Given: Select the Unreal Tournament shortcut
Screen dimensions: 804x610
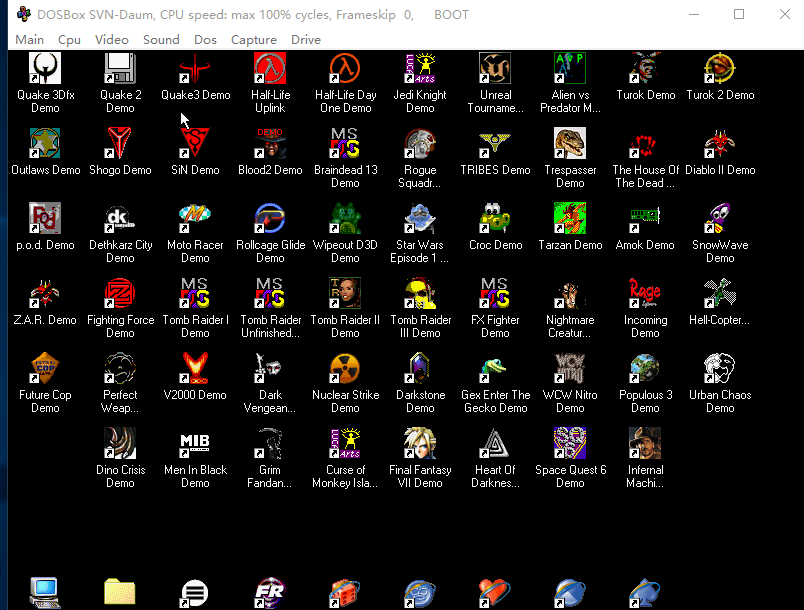Looking at the screenshot, I should tap(495, 68).
